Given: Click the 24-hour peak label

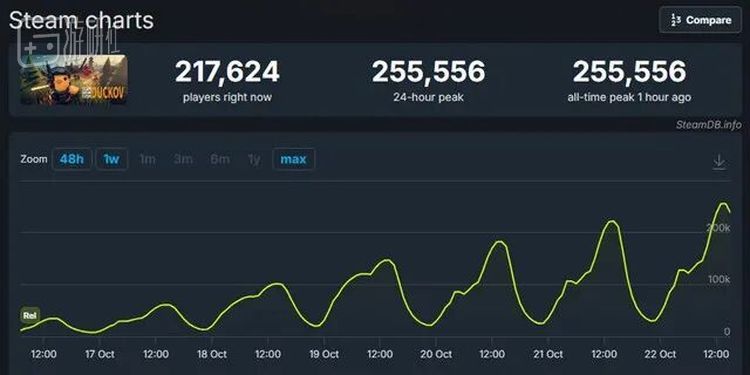Looking at the screenshot, I should (x=428, y=98).
